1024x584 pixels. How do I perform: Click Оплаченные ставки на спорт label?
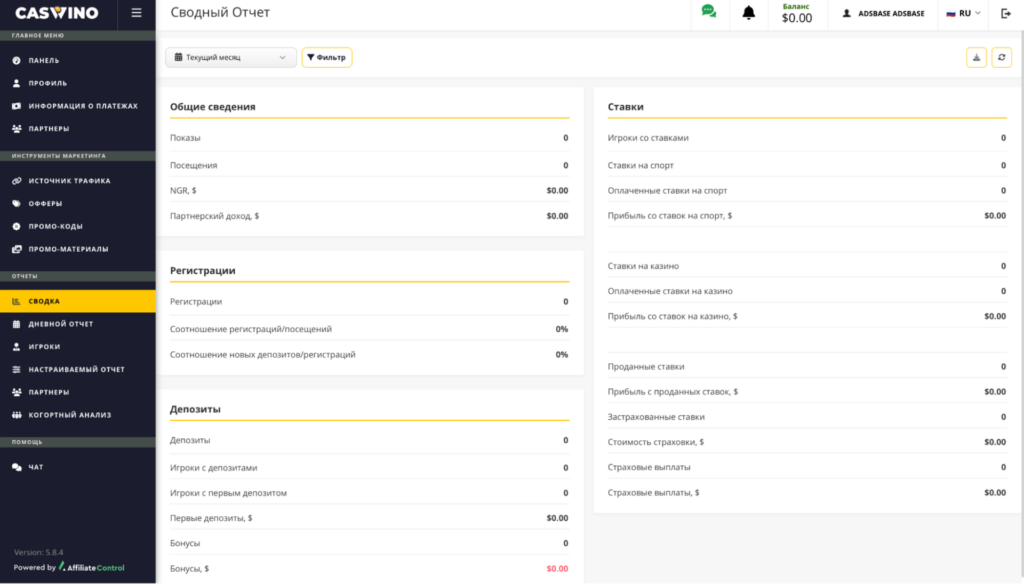pyautogui.click(x=667, y=191)
